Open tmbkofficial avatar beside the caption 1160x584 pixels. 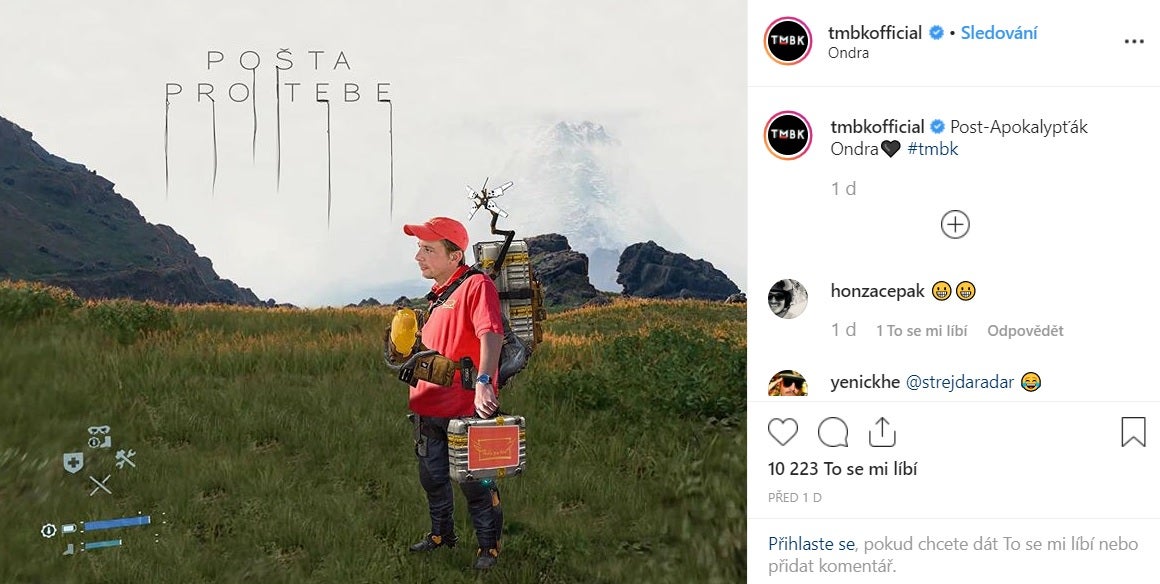coord(788,135)
